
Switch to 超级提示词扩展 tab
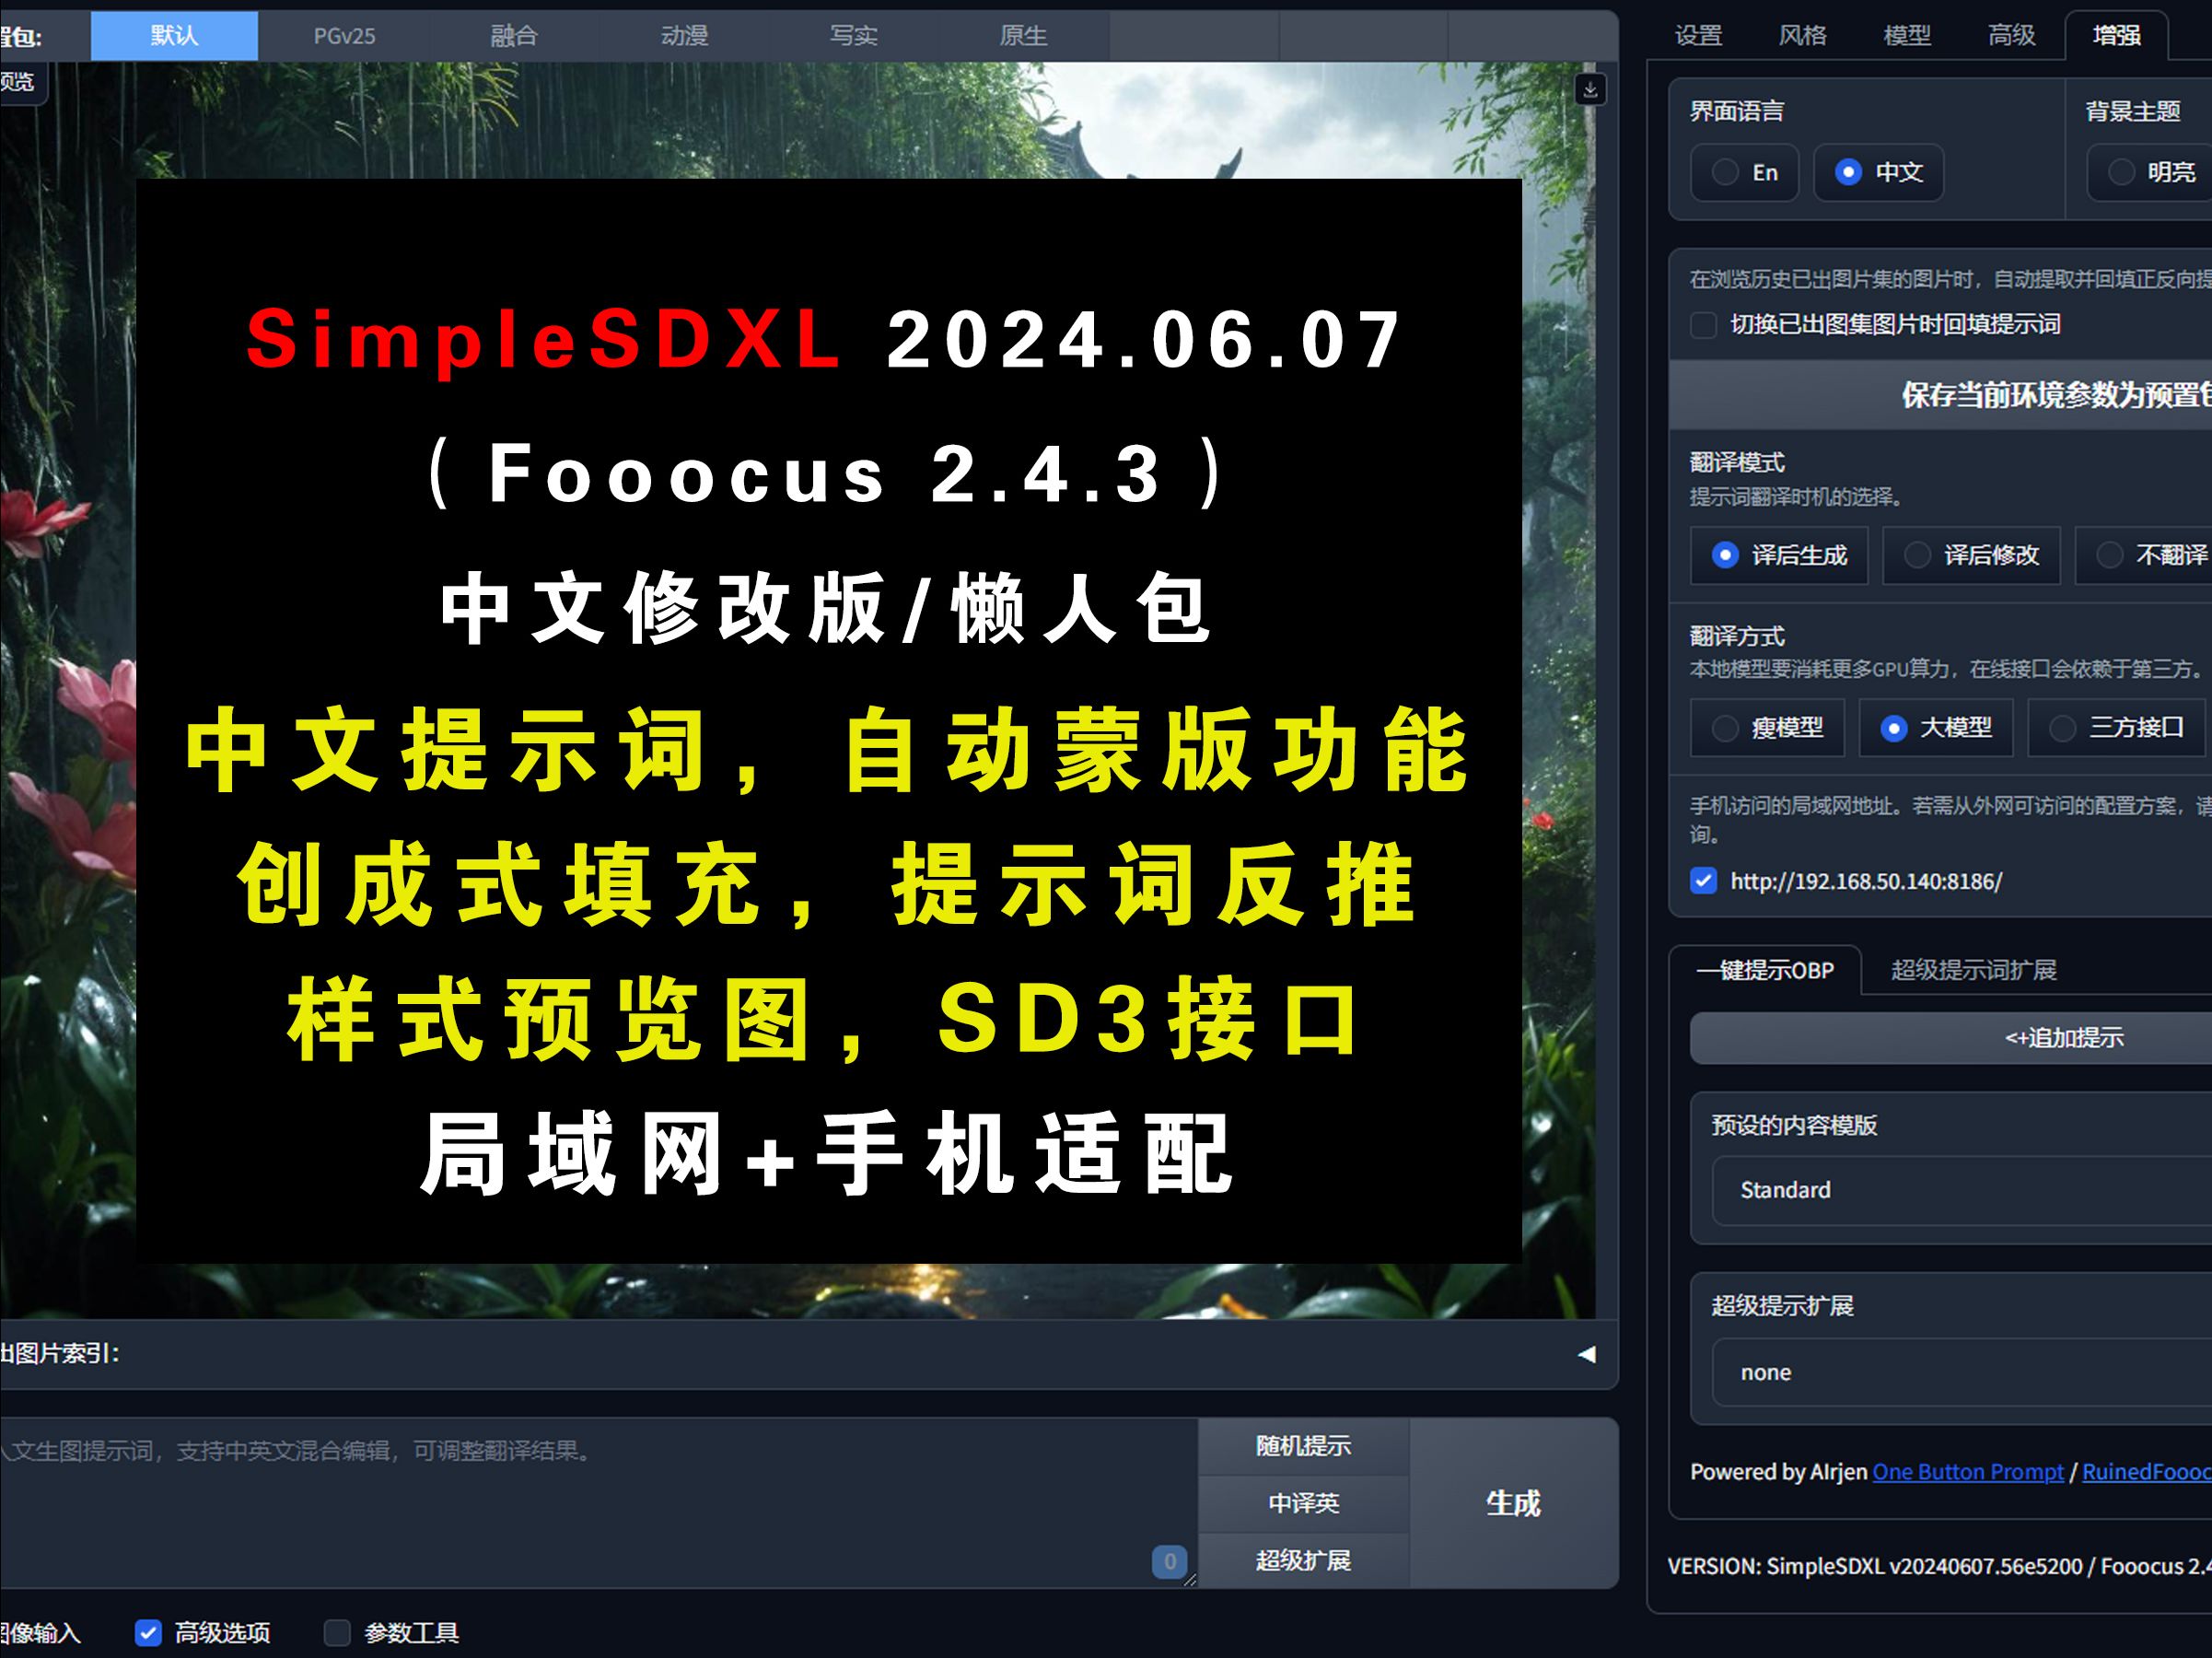click(1973, 970)
